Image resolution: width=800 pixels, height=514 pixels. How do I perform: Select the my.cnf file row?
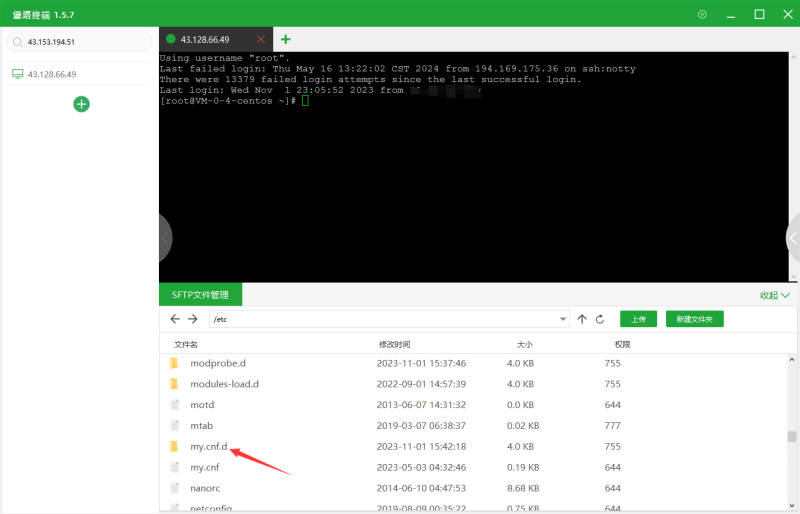(x=473, y=468)
